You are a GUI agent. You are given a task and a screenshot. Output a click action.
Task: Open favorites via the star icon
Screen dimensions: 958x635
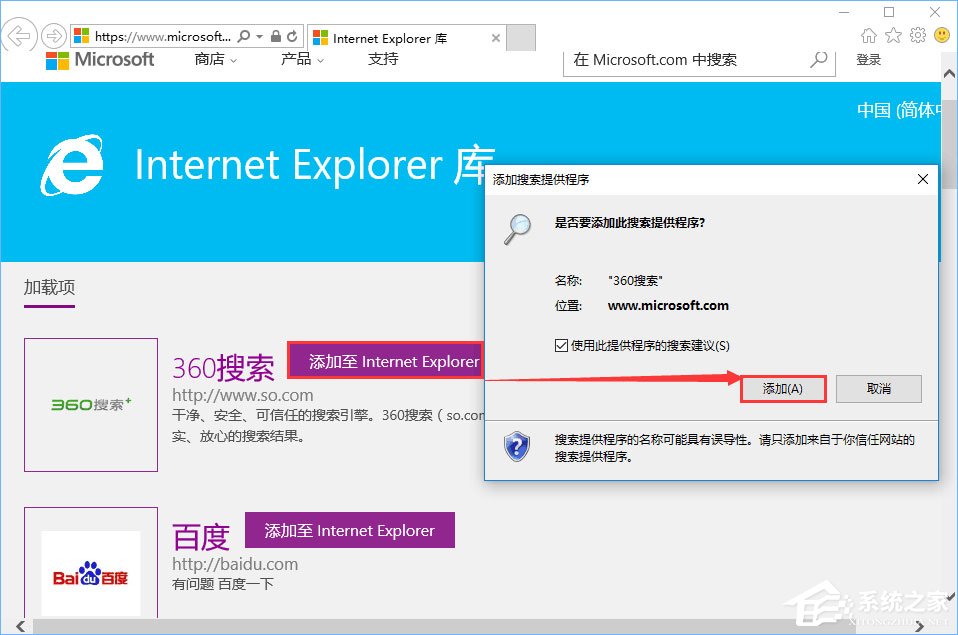893,34
